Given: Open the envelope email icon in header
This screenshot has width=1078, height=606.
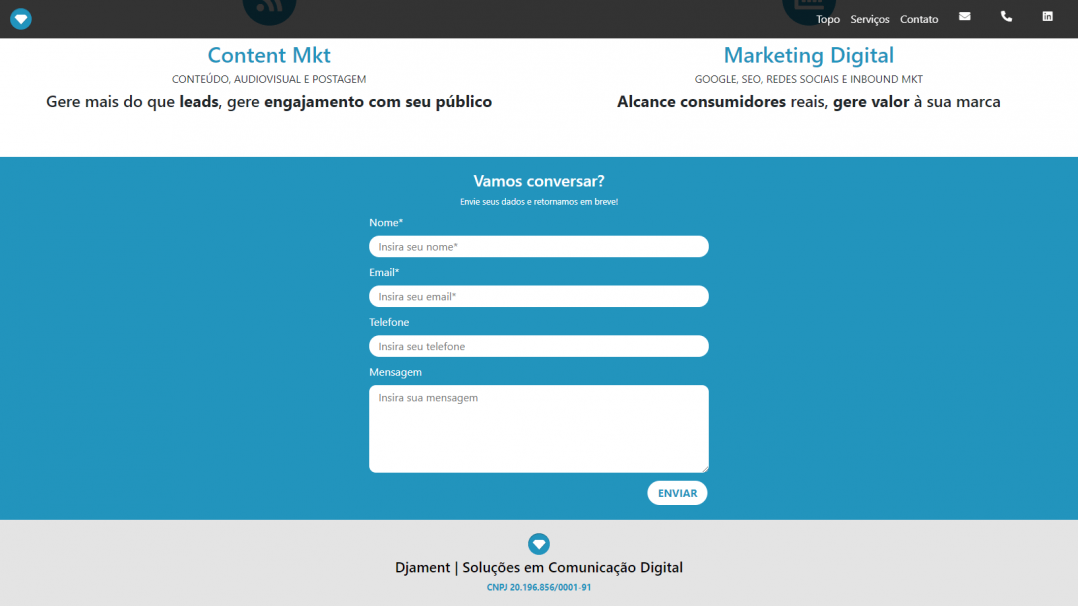Looking at the screenshot, I should click(964, 16).
